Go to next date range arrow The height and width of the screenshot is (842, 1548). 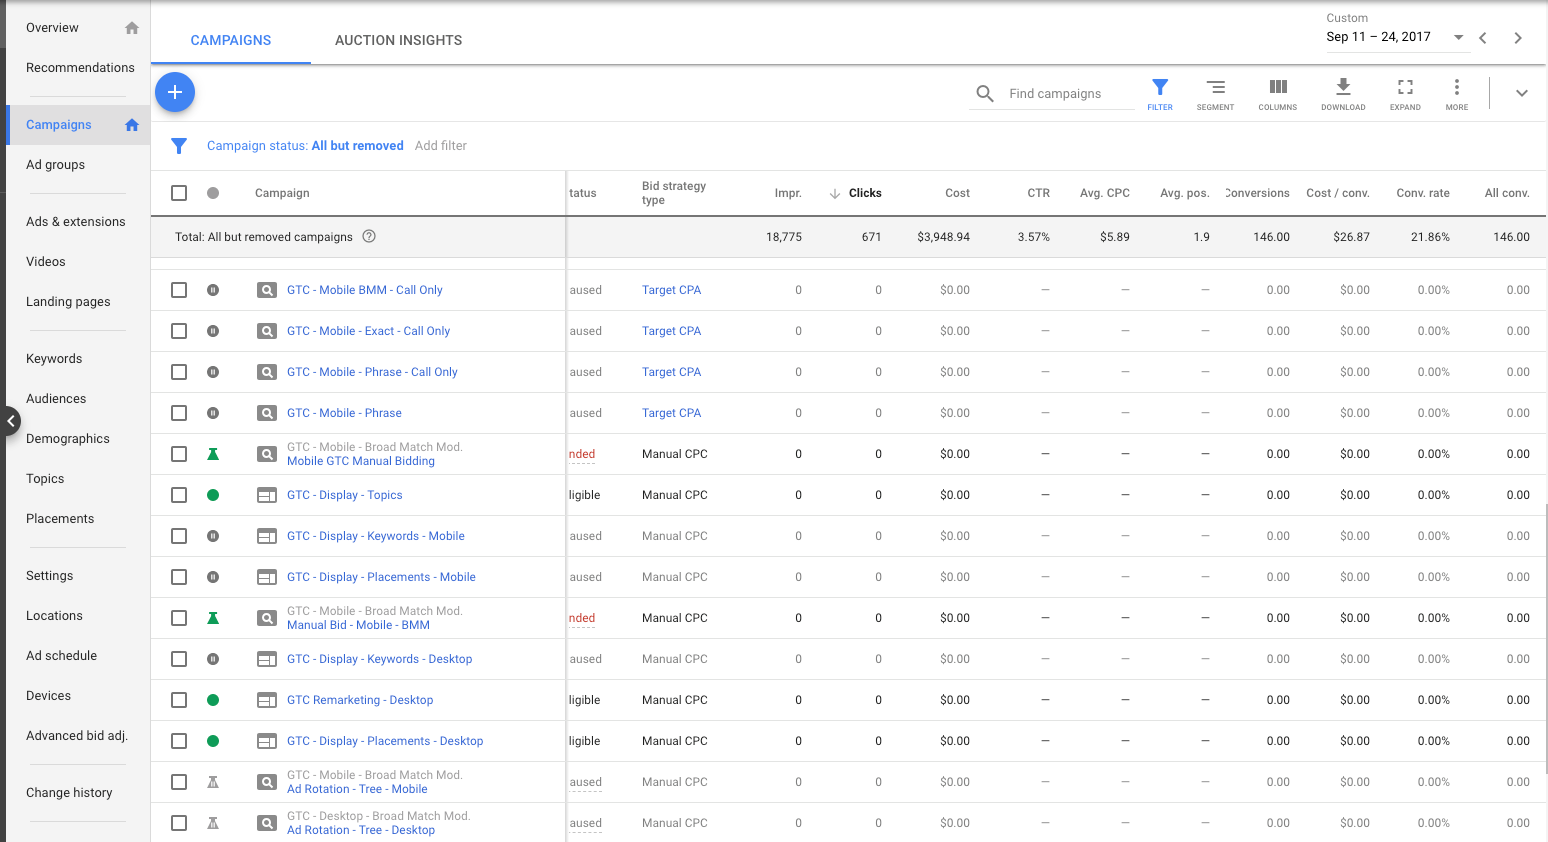(1518, 38)
